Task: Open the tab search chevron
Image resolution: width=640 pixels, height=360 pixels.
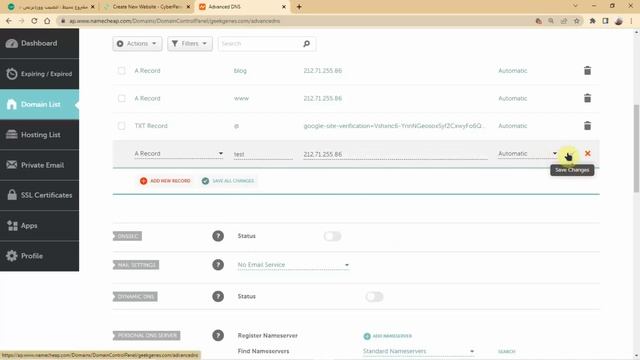Action: coord(575,6)
